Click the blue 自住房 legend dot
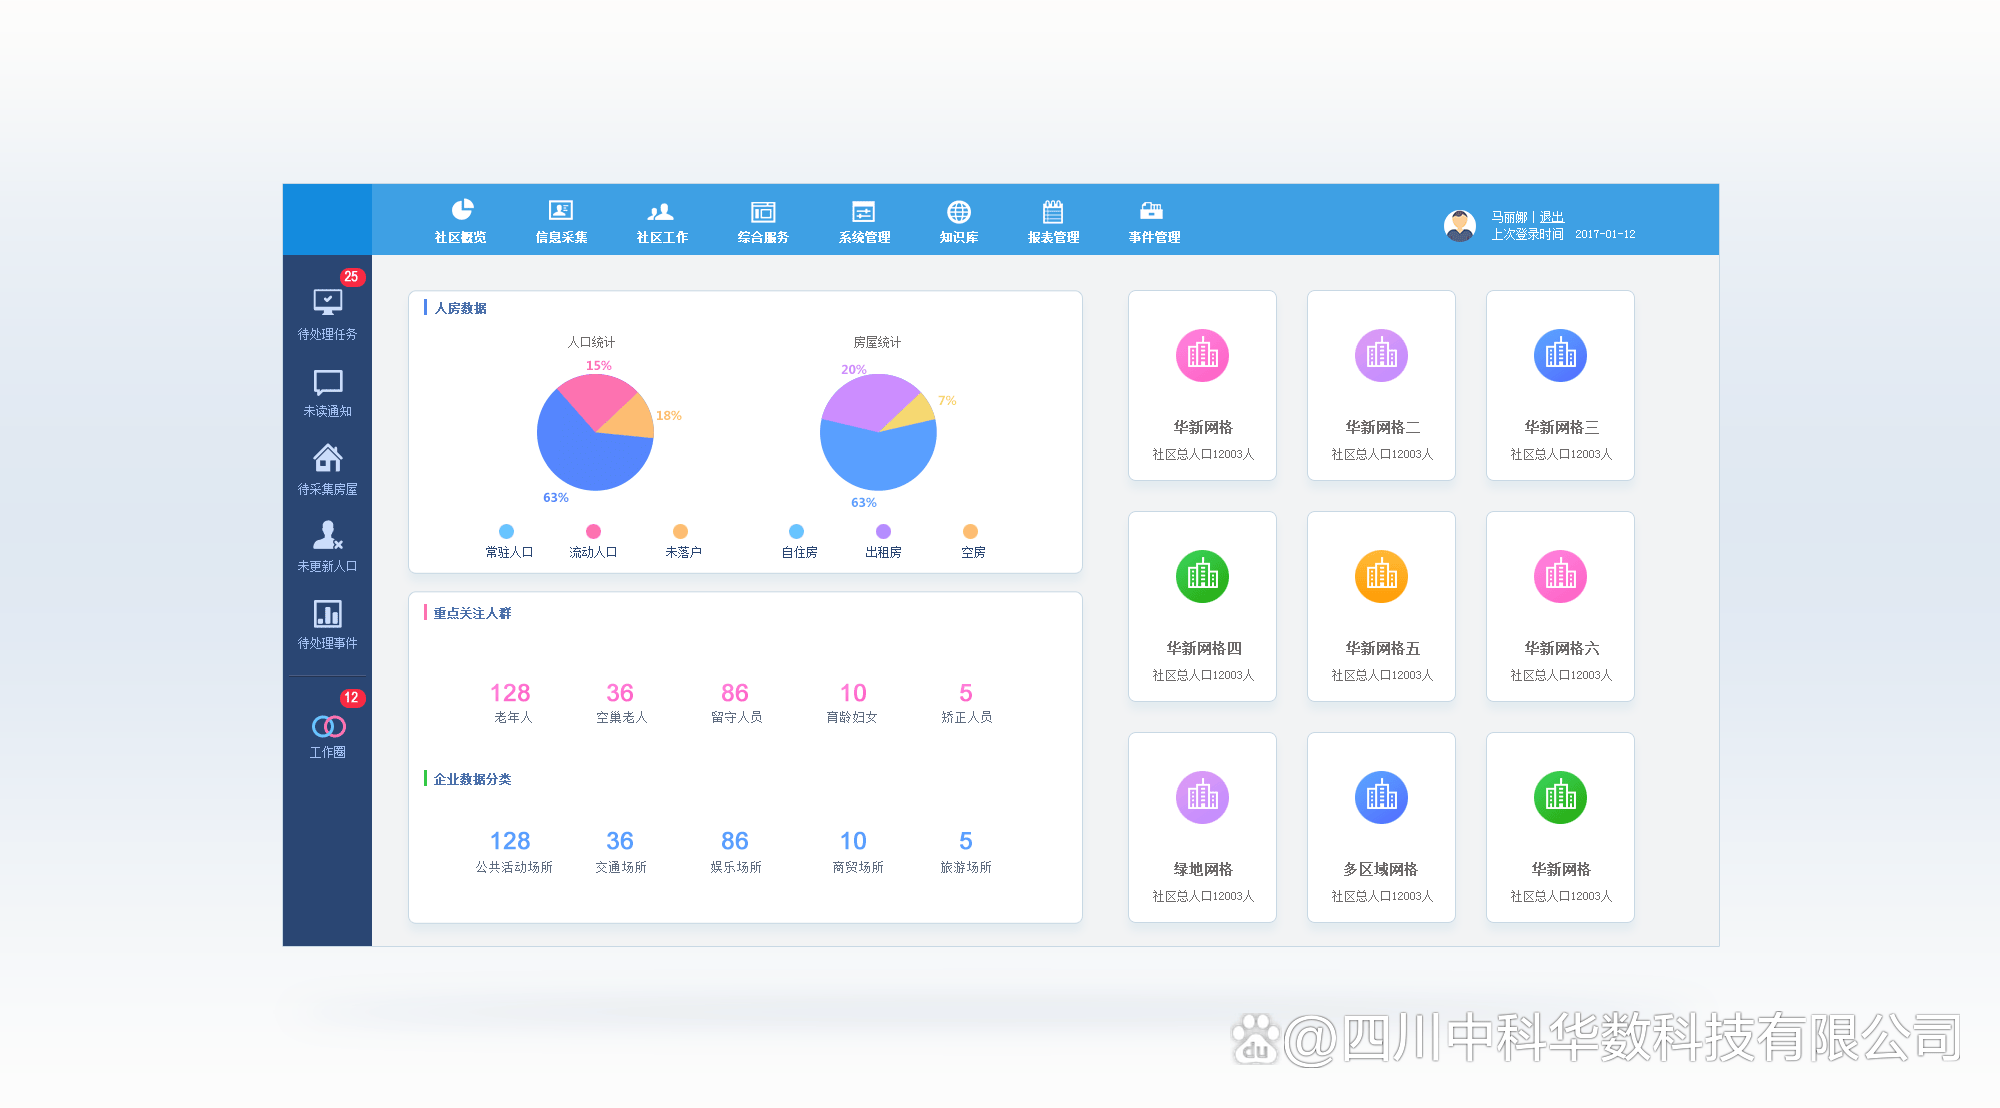Viewport: 2000px width, 1108px height. coord(796,531)
